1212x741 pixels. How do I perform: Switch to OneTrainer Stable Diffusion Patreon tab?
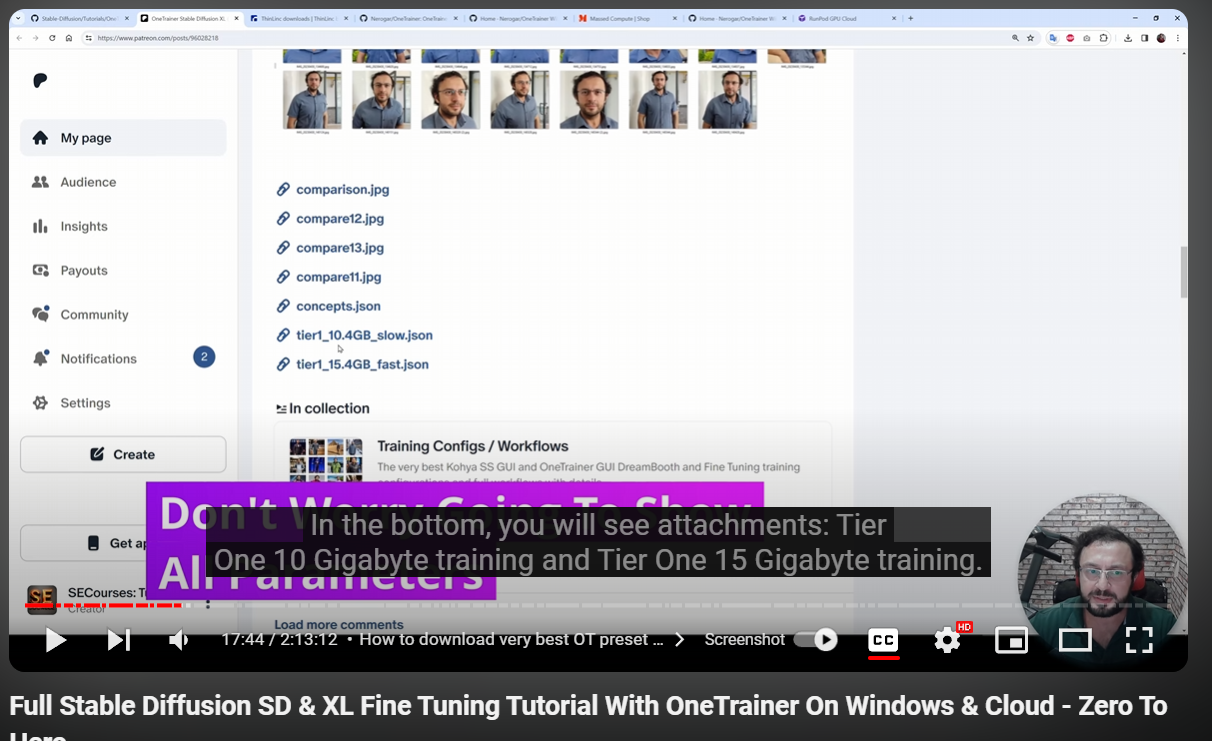(189, 18)
